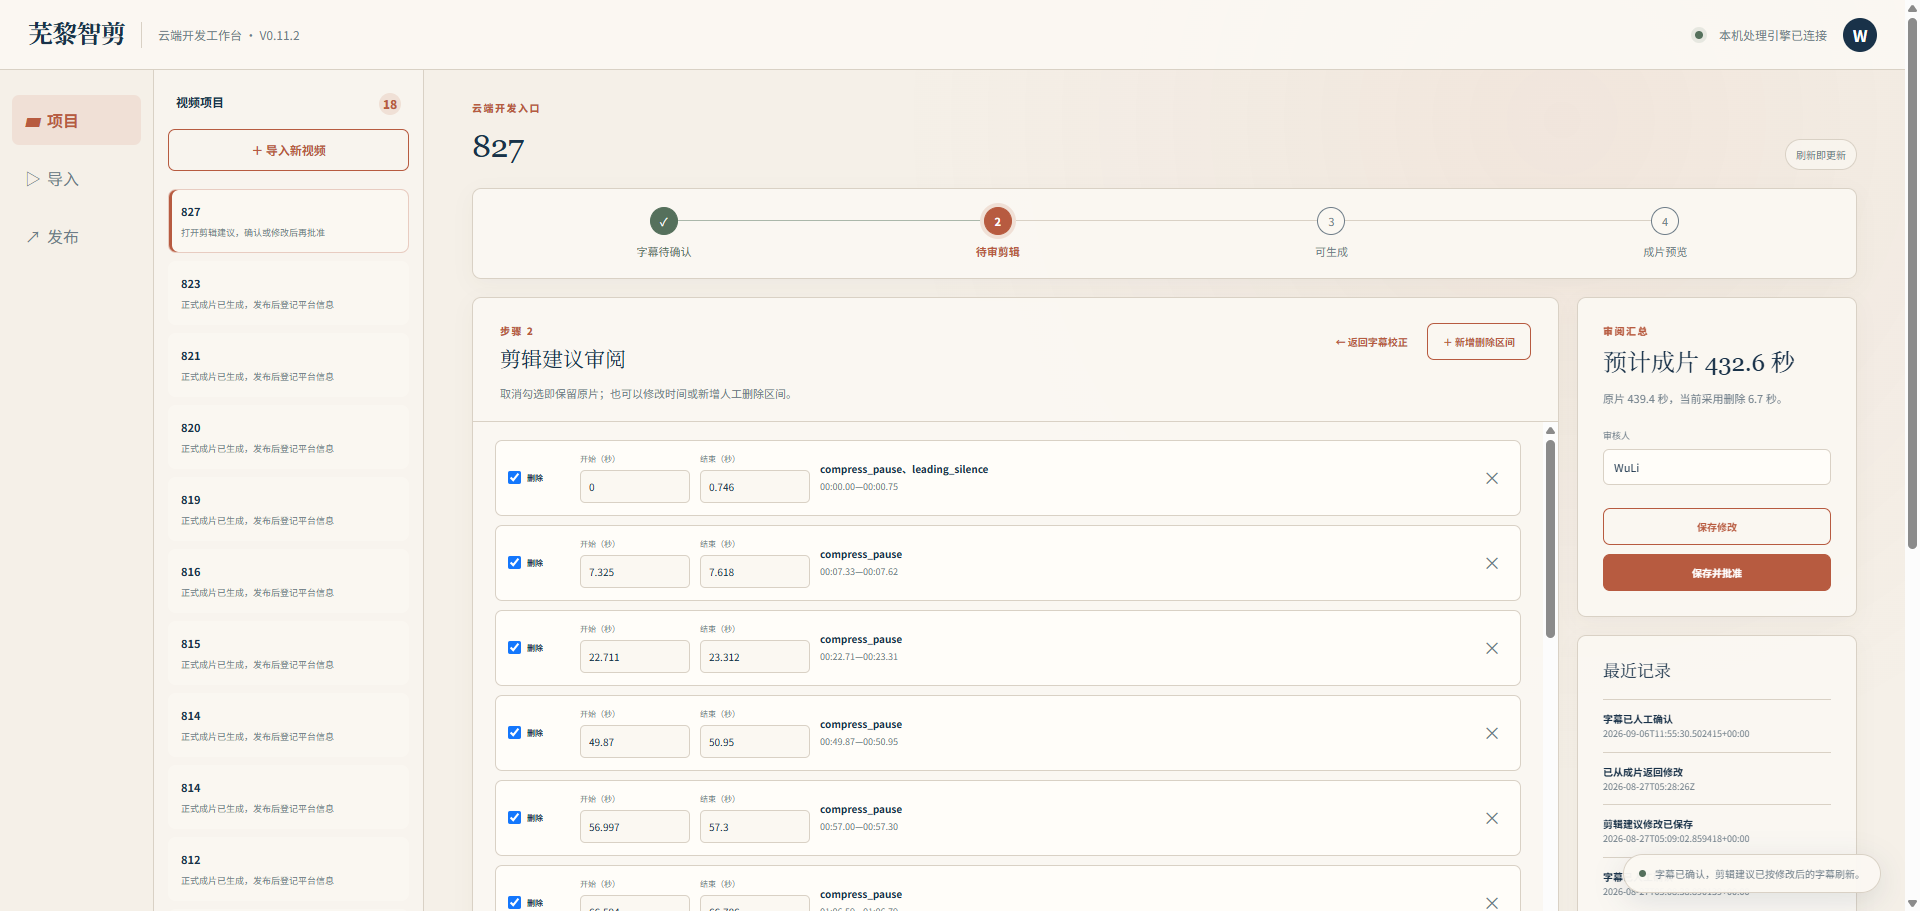Select video project 816

point(288,581)
